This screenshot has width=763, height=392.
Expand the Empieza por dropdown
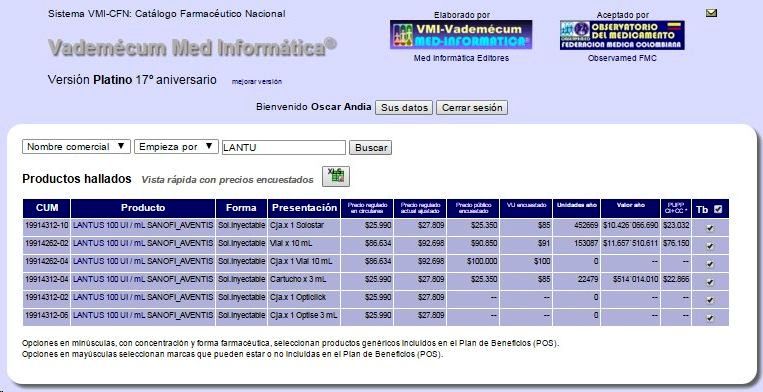tap(176, 146)
